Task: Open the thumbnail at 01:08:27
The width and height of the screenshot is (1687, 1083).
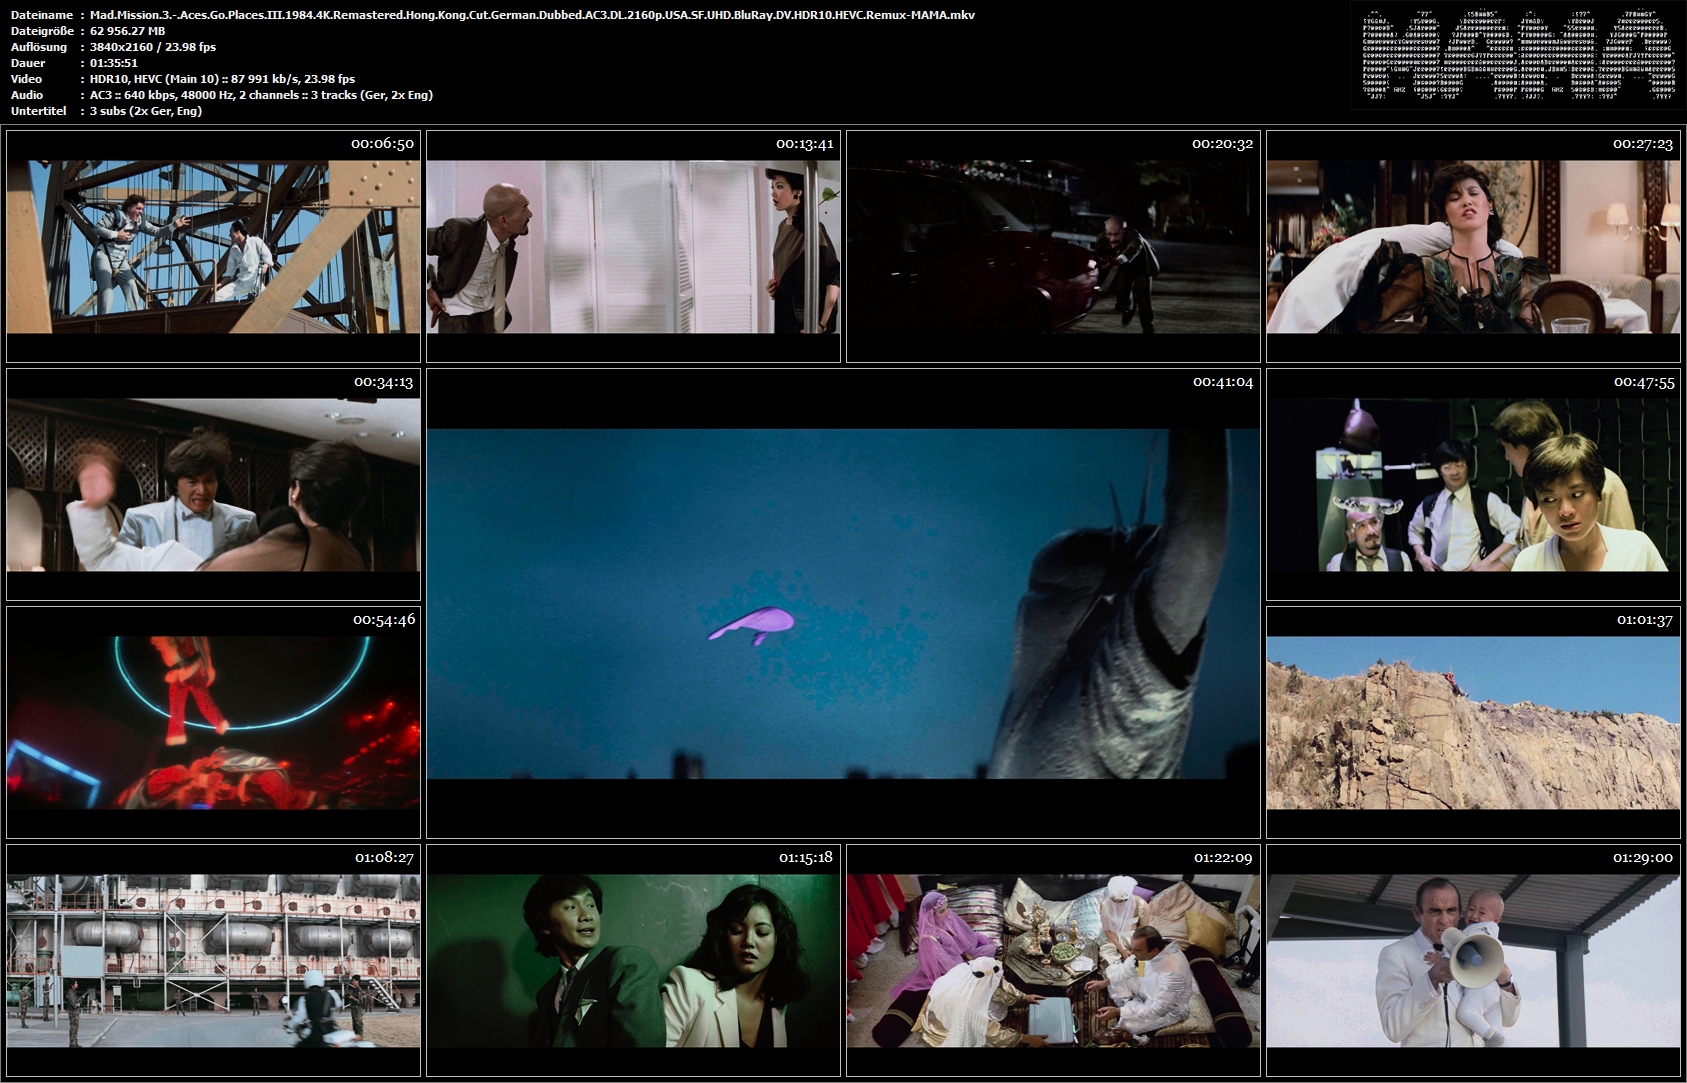Action: tap(213, 960)
